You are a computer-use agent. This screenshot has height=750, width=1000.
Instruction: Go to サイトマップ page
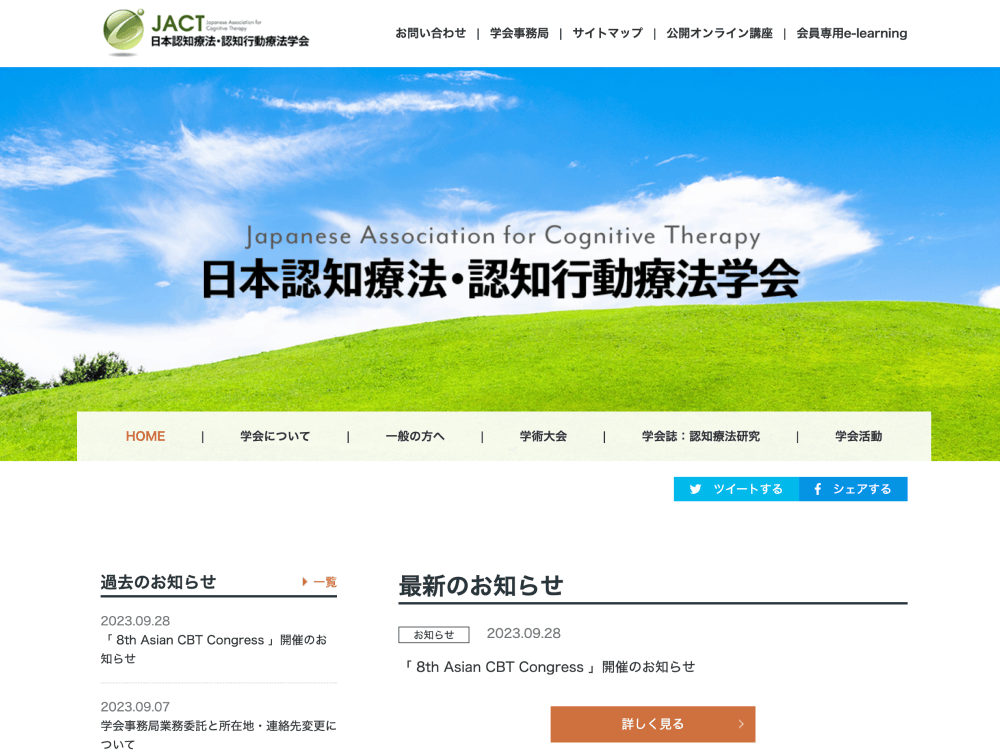click(607, 33)
